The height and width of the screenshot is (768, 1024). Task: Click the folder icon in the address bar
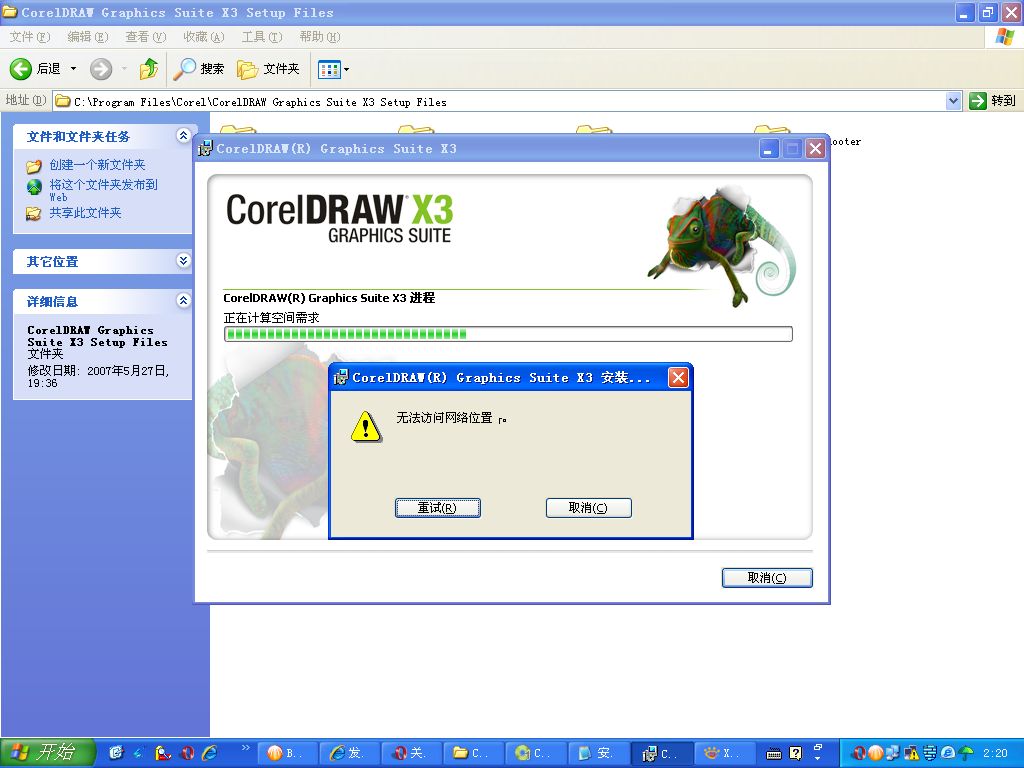coord(63,101)
